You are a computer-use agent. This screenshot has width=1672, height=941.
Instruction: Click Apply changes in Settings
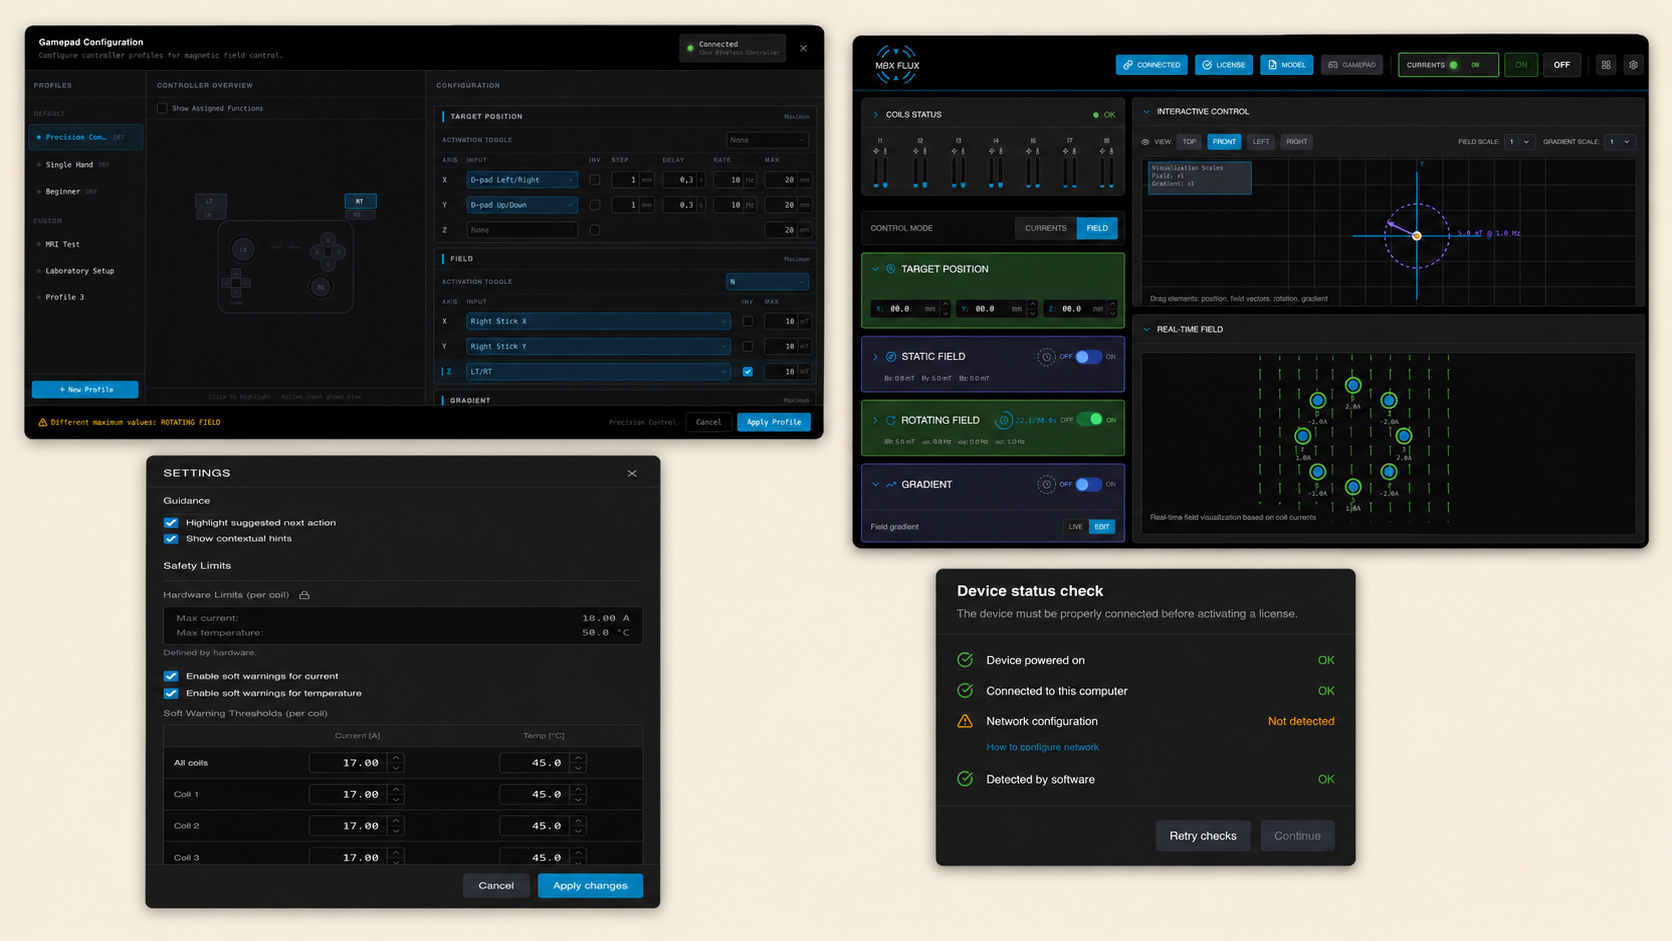coord(590,886)
